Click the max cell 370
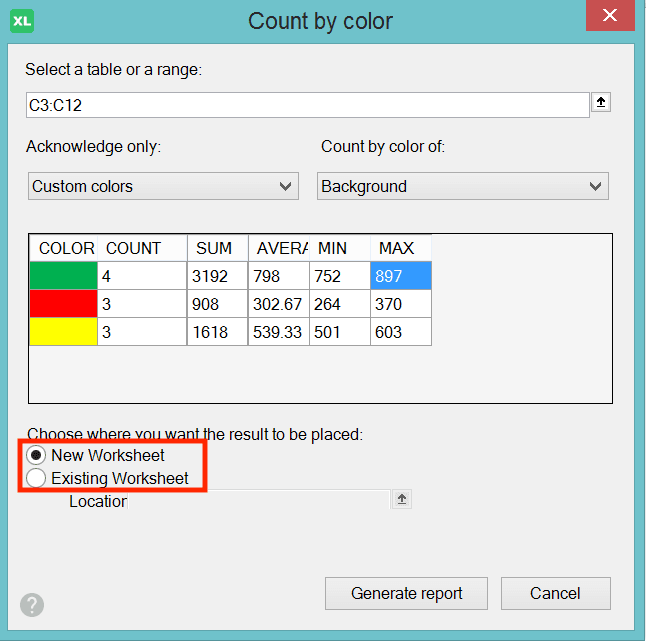The height and width of the screenshot is (641, 646). tap(401, 304)
